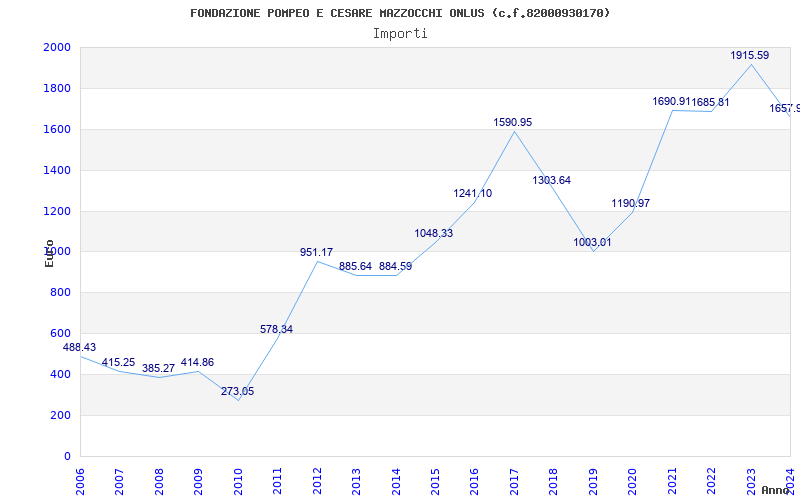The image size is (800, 500).
Task: Click the 1303.64 data label for 2018
Action: pyautogui.click(x=552, y=180)
